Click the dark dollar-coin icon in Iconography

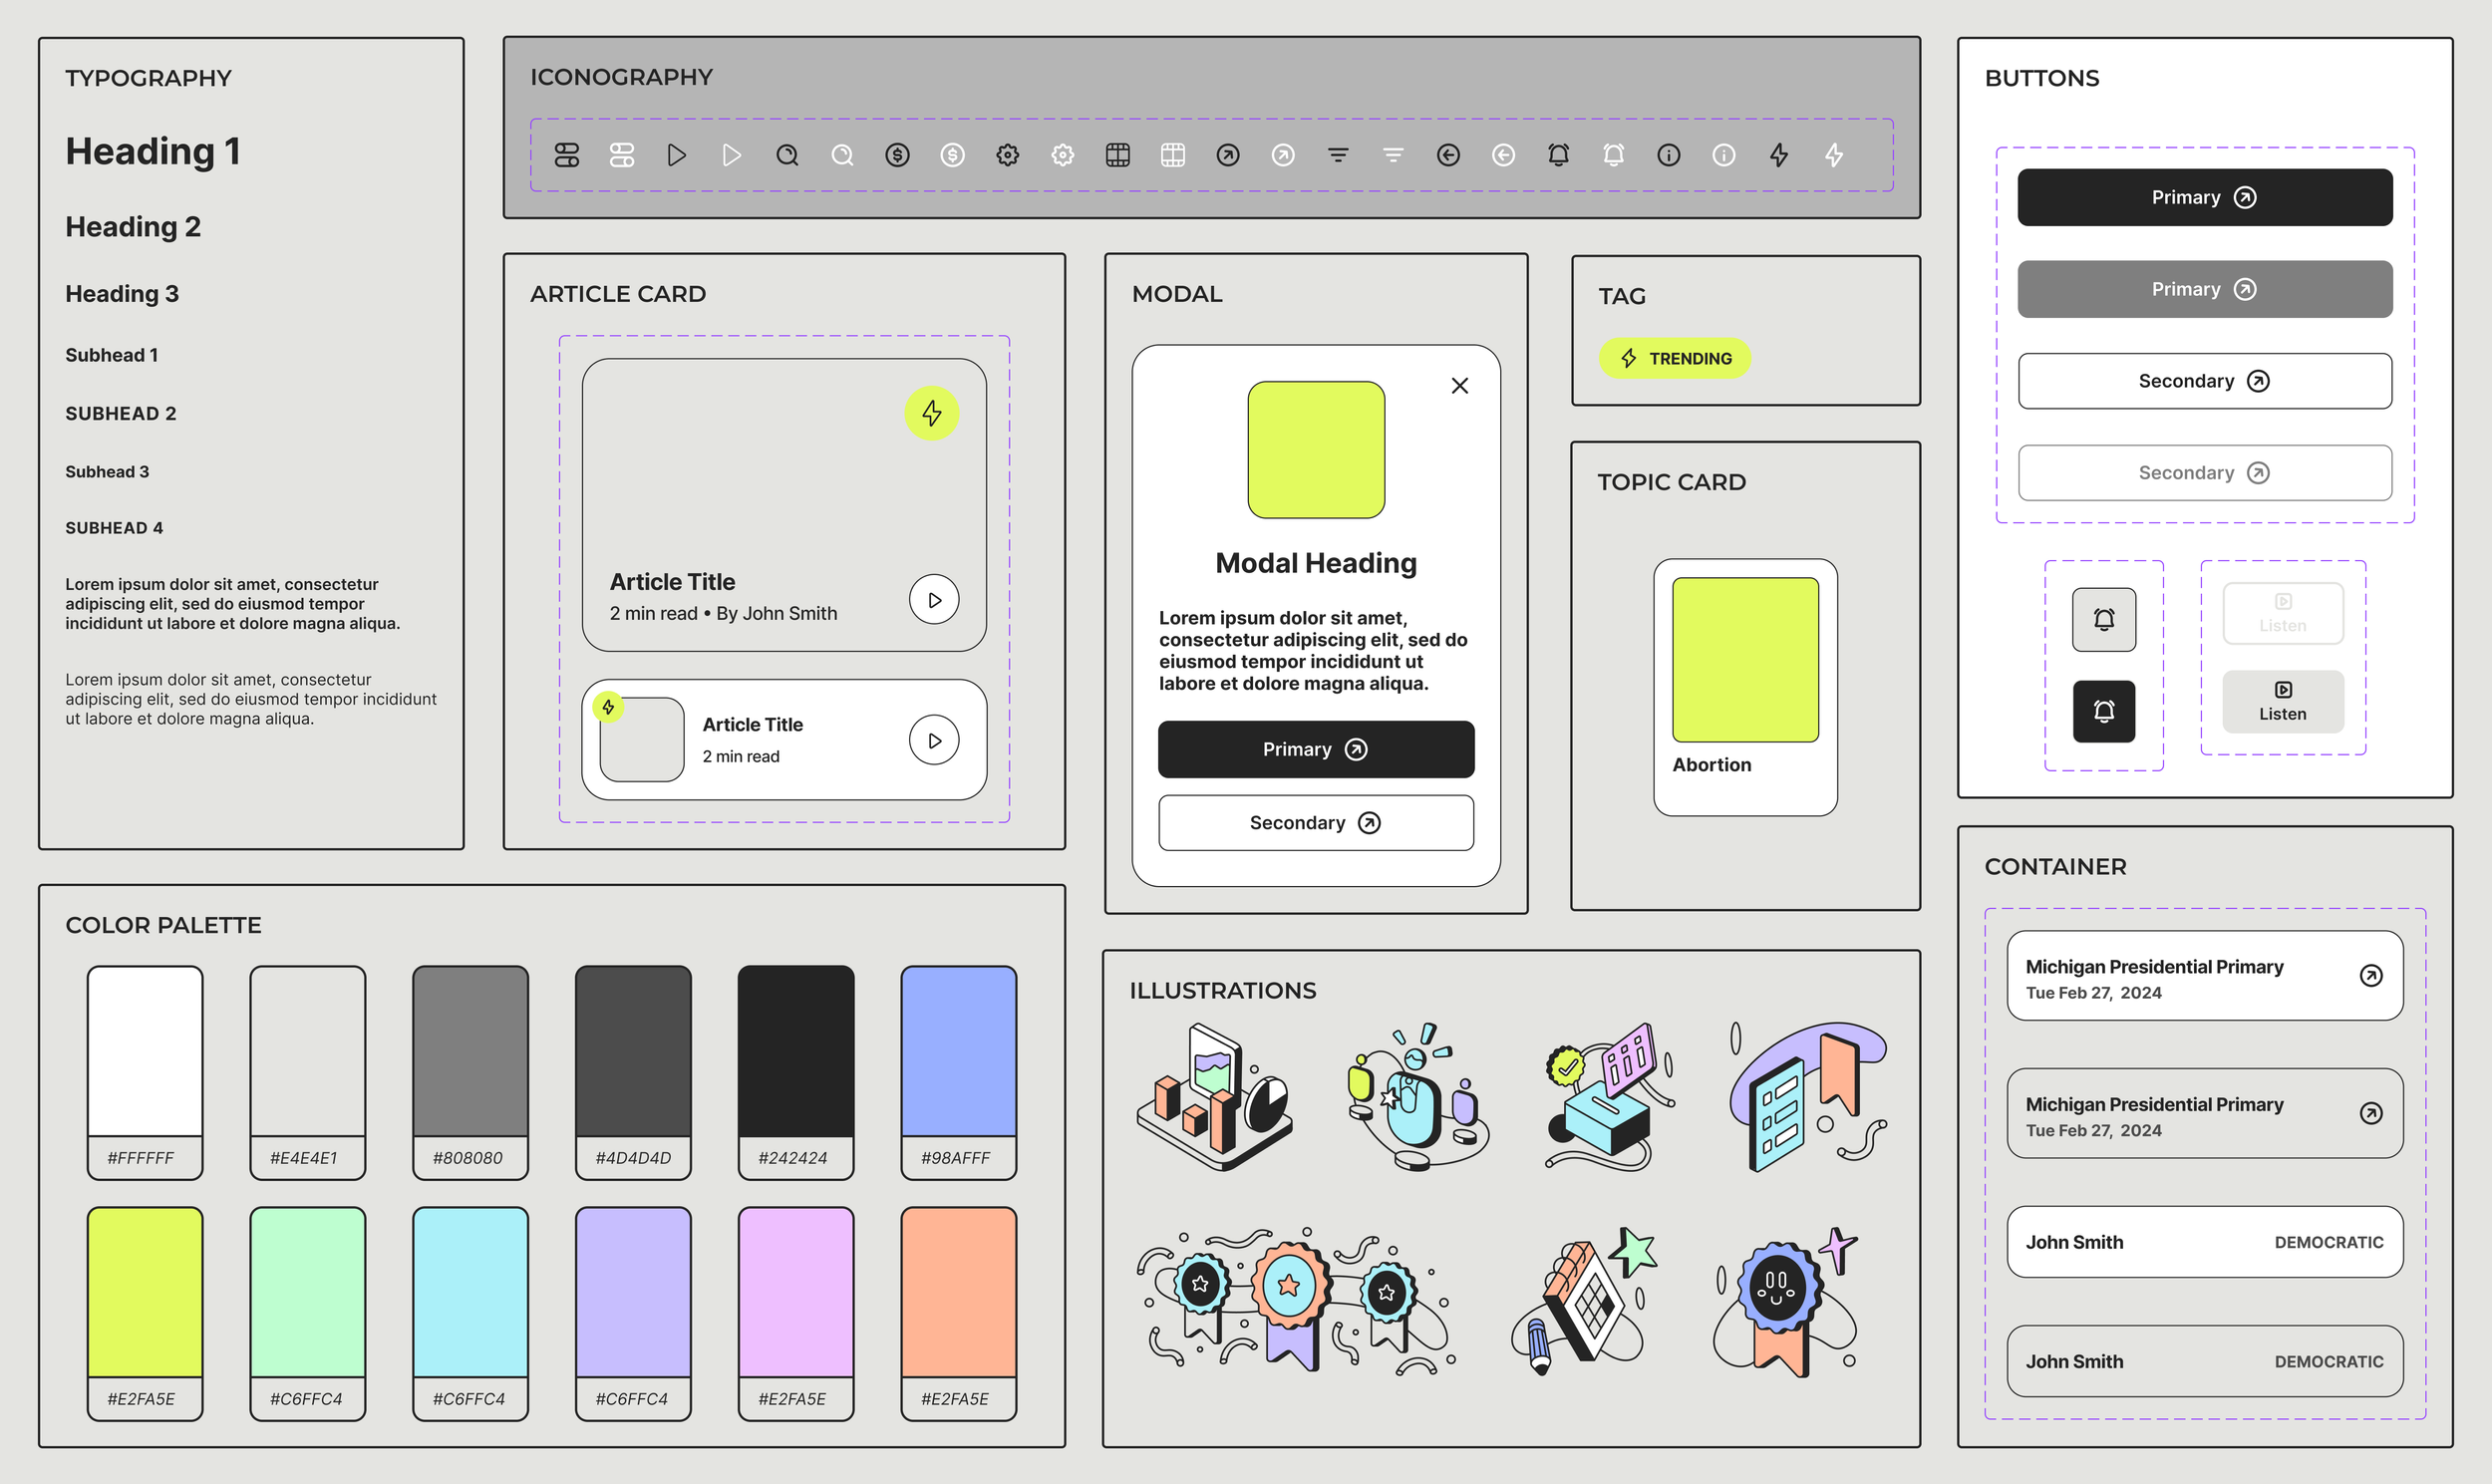point(897,155)
